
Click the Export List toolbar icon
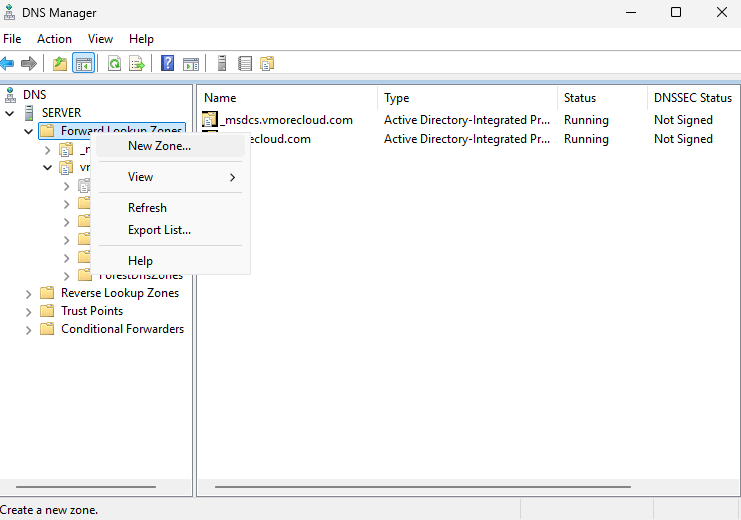[x=137, y=63]
